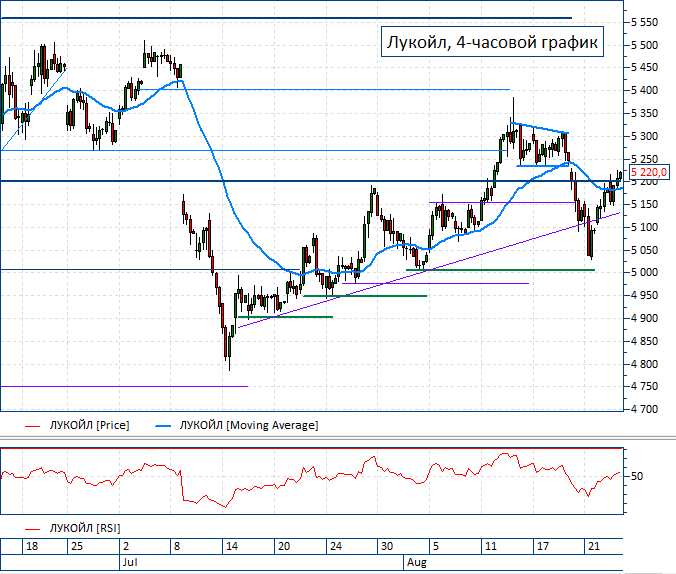
Task: Click the 4 750 price axis label
Action: pyautogui.click(x=645, y=386)
